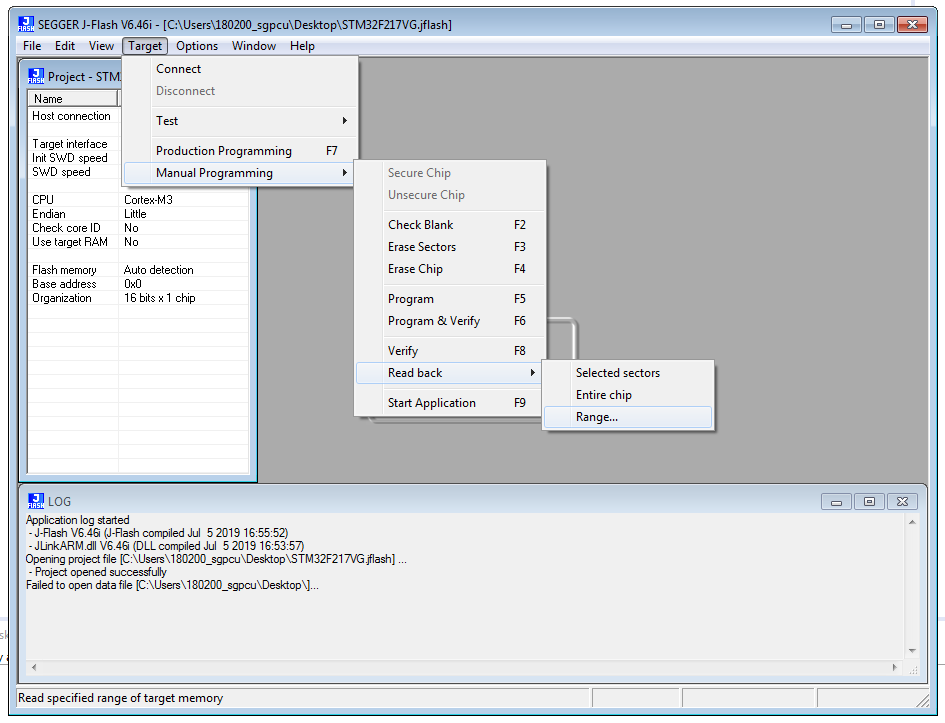
Task: Expand the Test submenu
Action: [240, 120]
